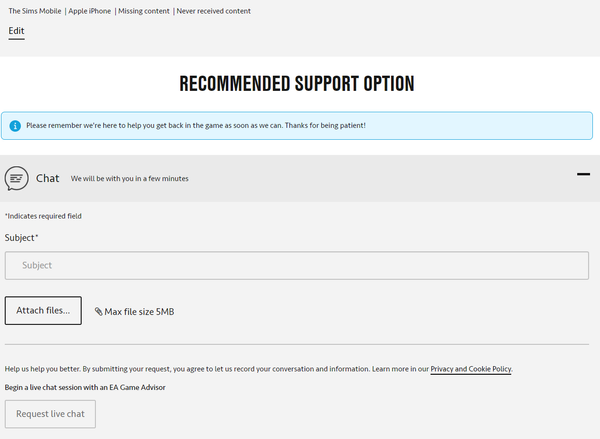Click the 'Begin a live chat session' text
Screen dimensions: 600x439
85,387
